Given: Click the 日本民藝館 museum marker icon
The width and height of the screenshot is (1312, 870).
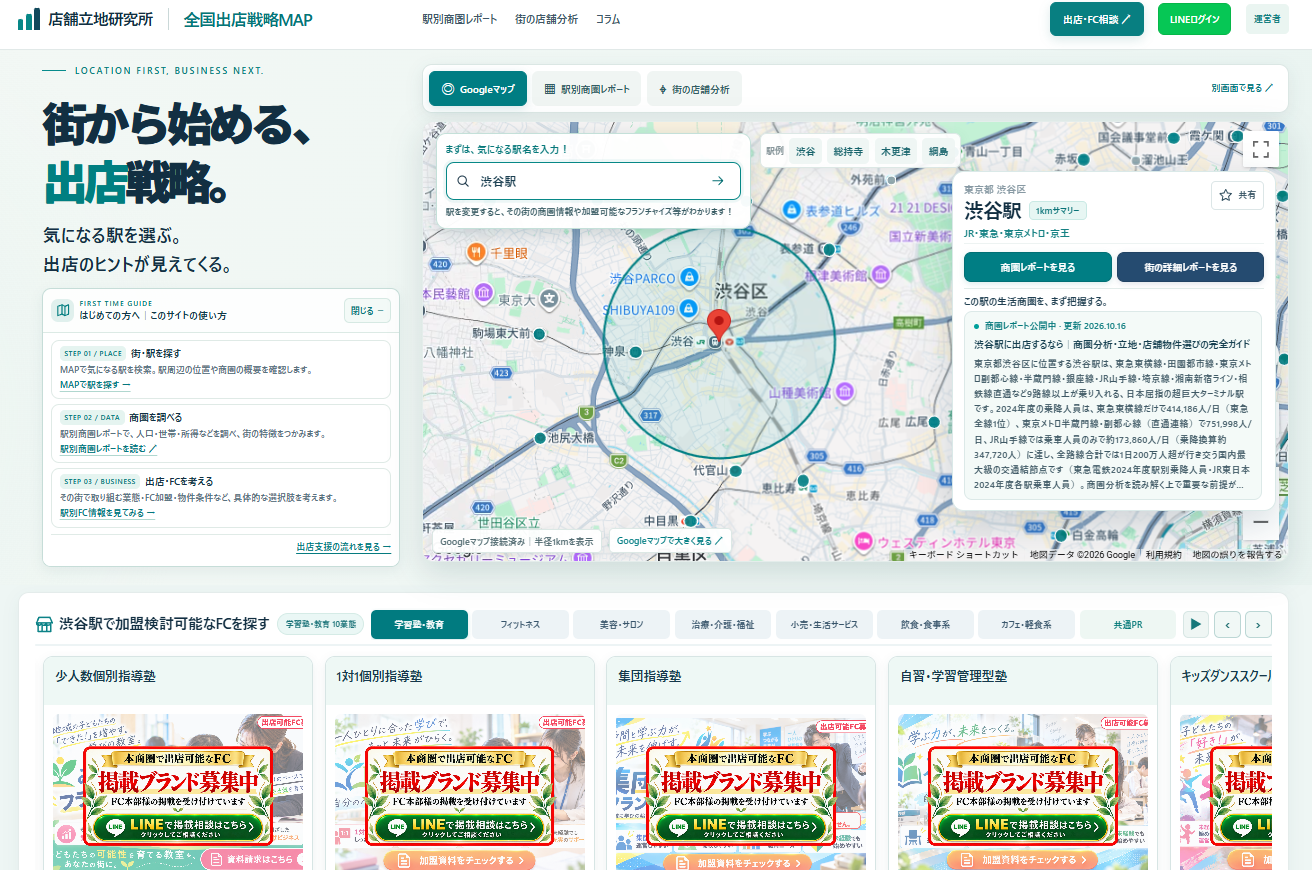Looking at the screenshot, I should [484, 293].
